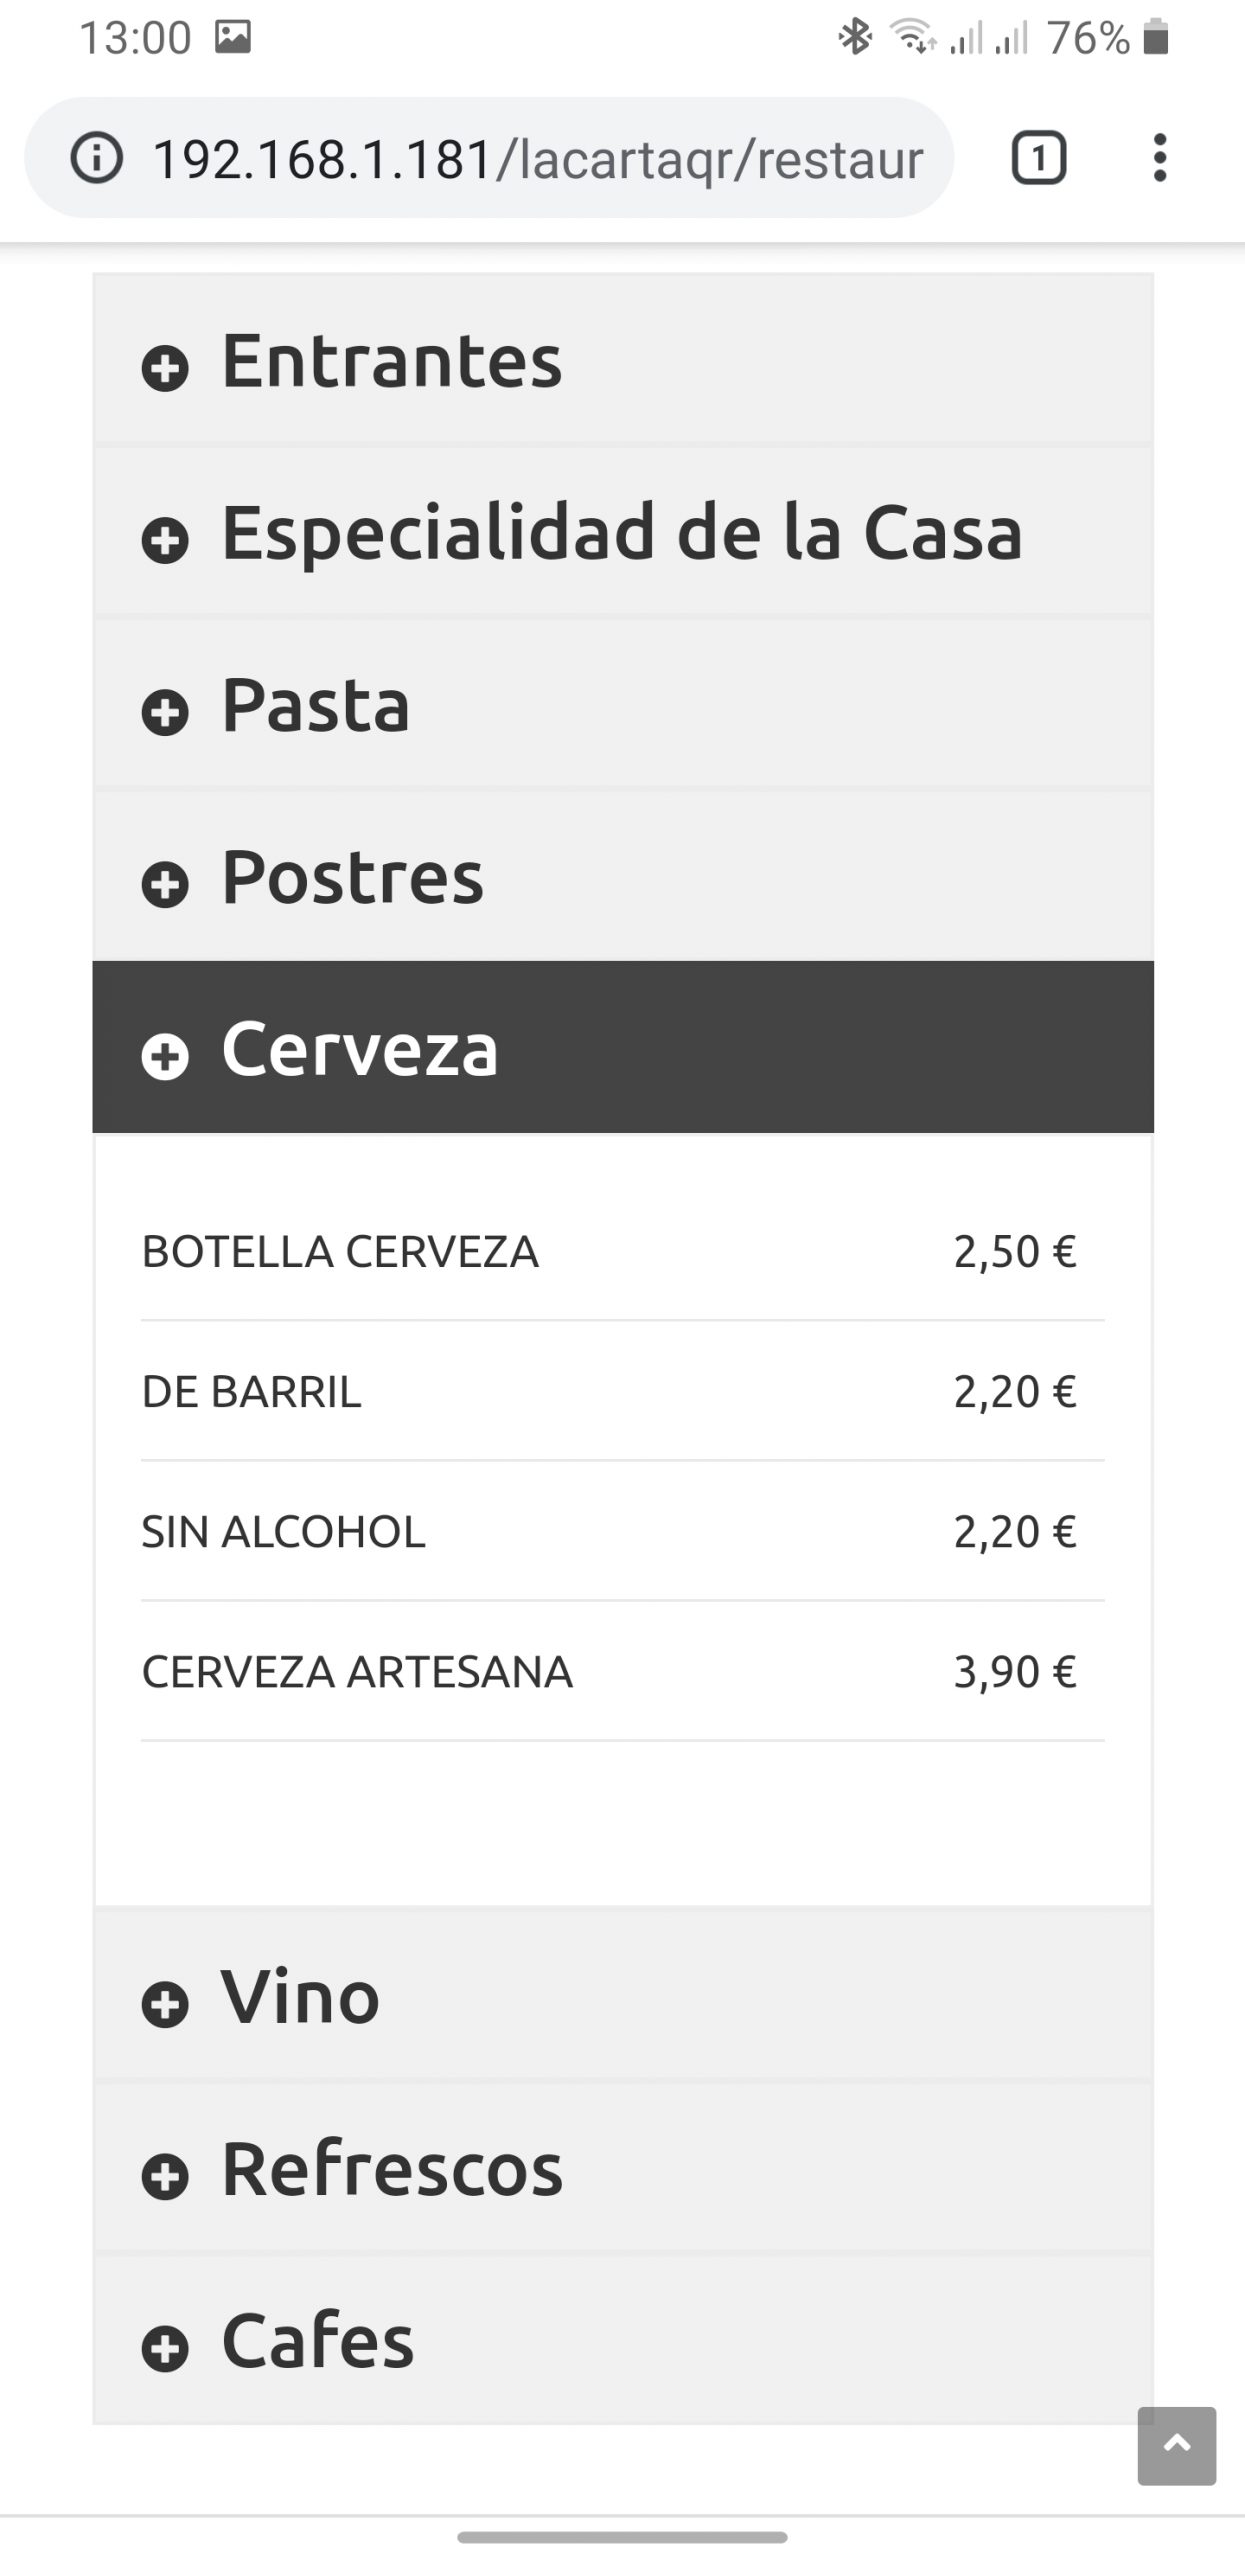
Task: Click the plus icon beside Entrantes
Action: (x=165, y=368)
